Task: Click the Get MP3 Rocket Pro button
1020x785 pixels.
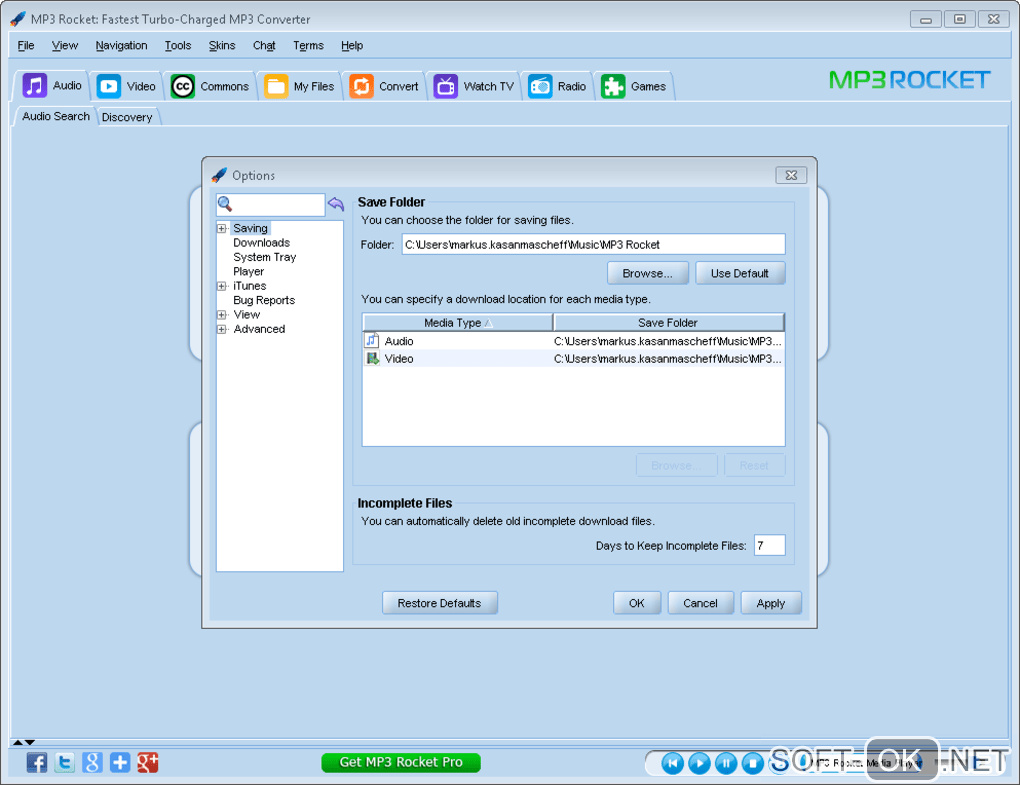Action: click(401, 762)
